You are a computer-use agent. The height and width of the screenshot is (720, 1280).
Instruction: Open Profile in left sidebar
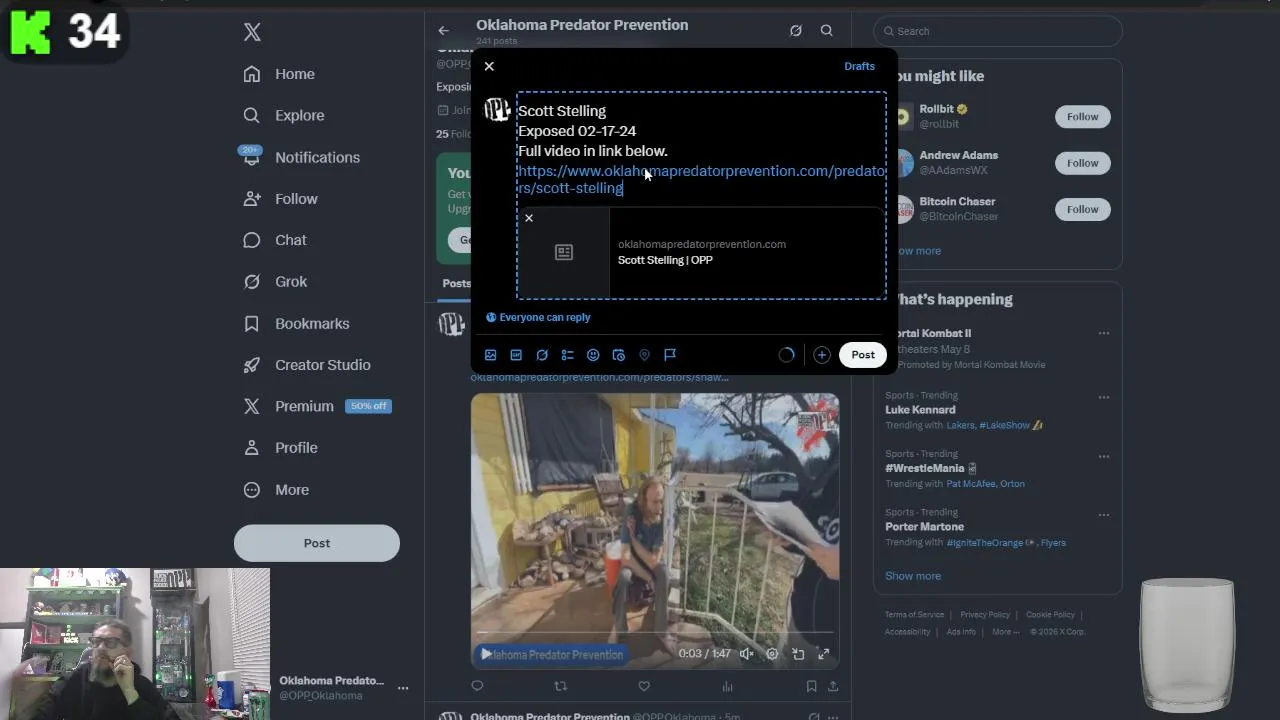[280, 448]
